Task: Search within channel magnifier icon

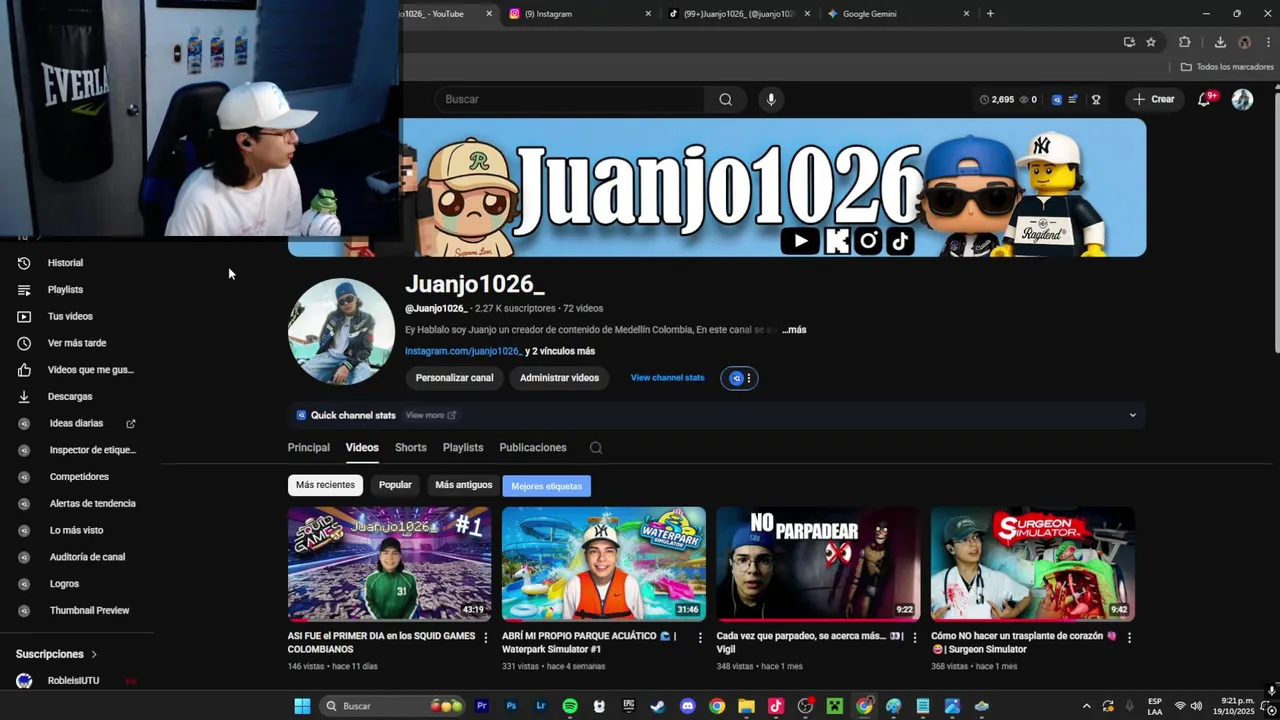Action: coord(596,448)
